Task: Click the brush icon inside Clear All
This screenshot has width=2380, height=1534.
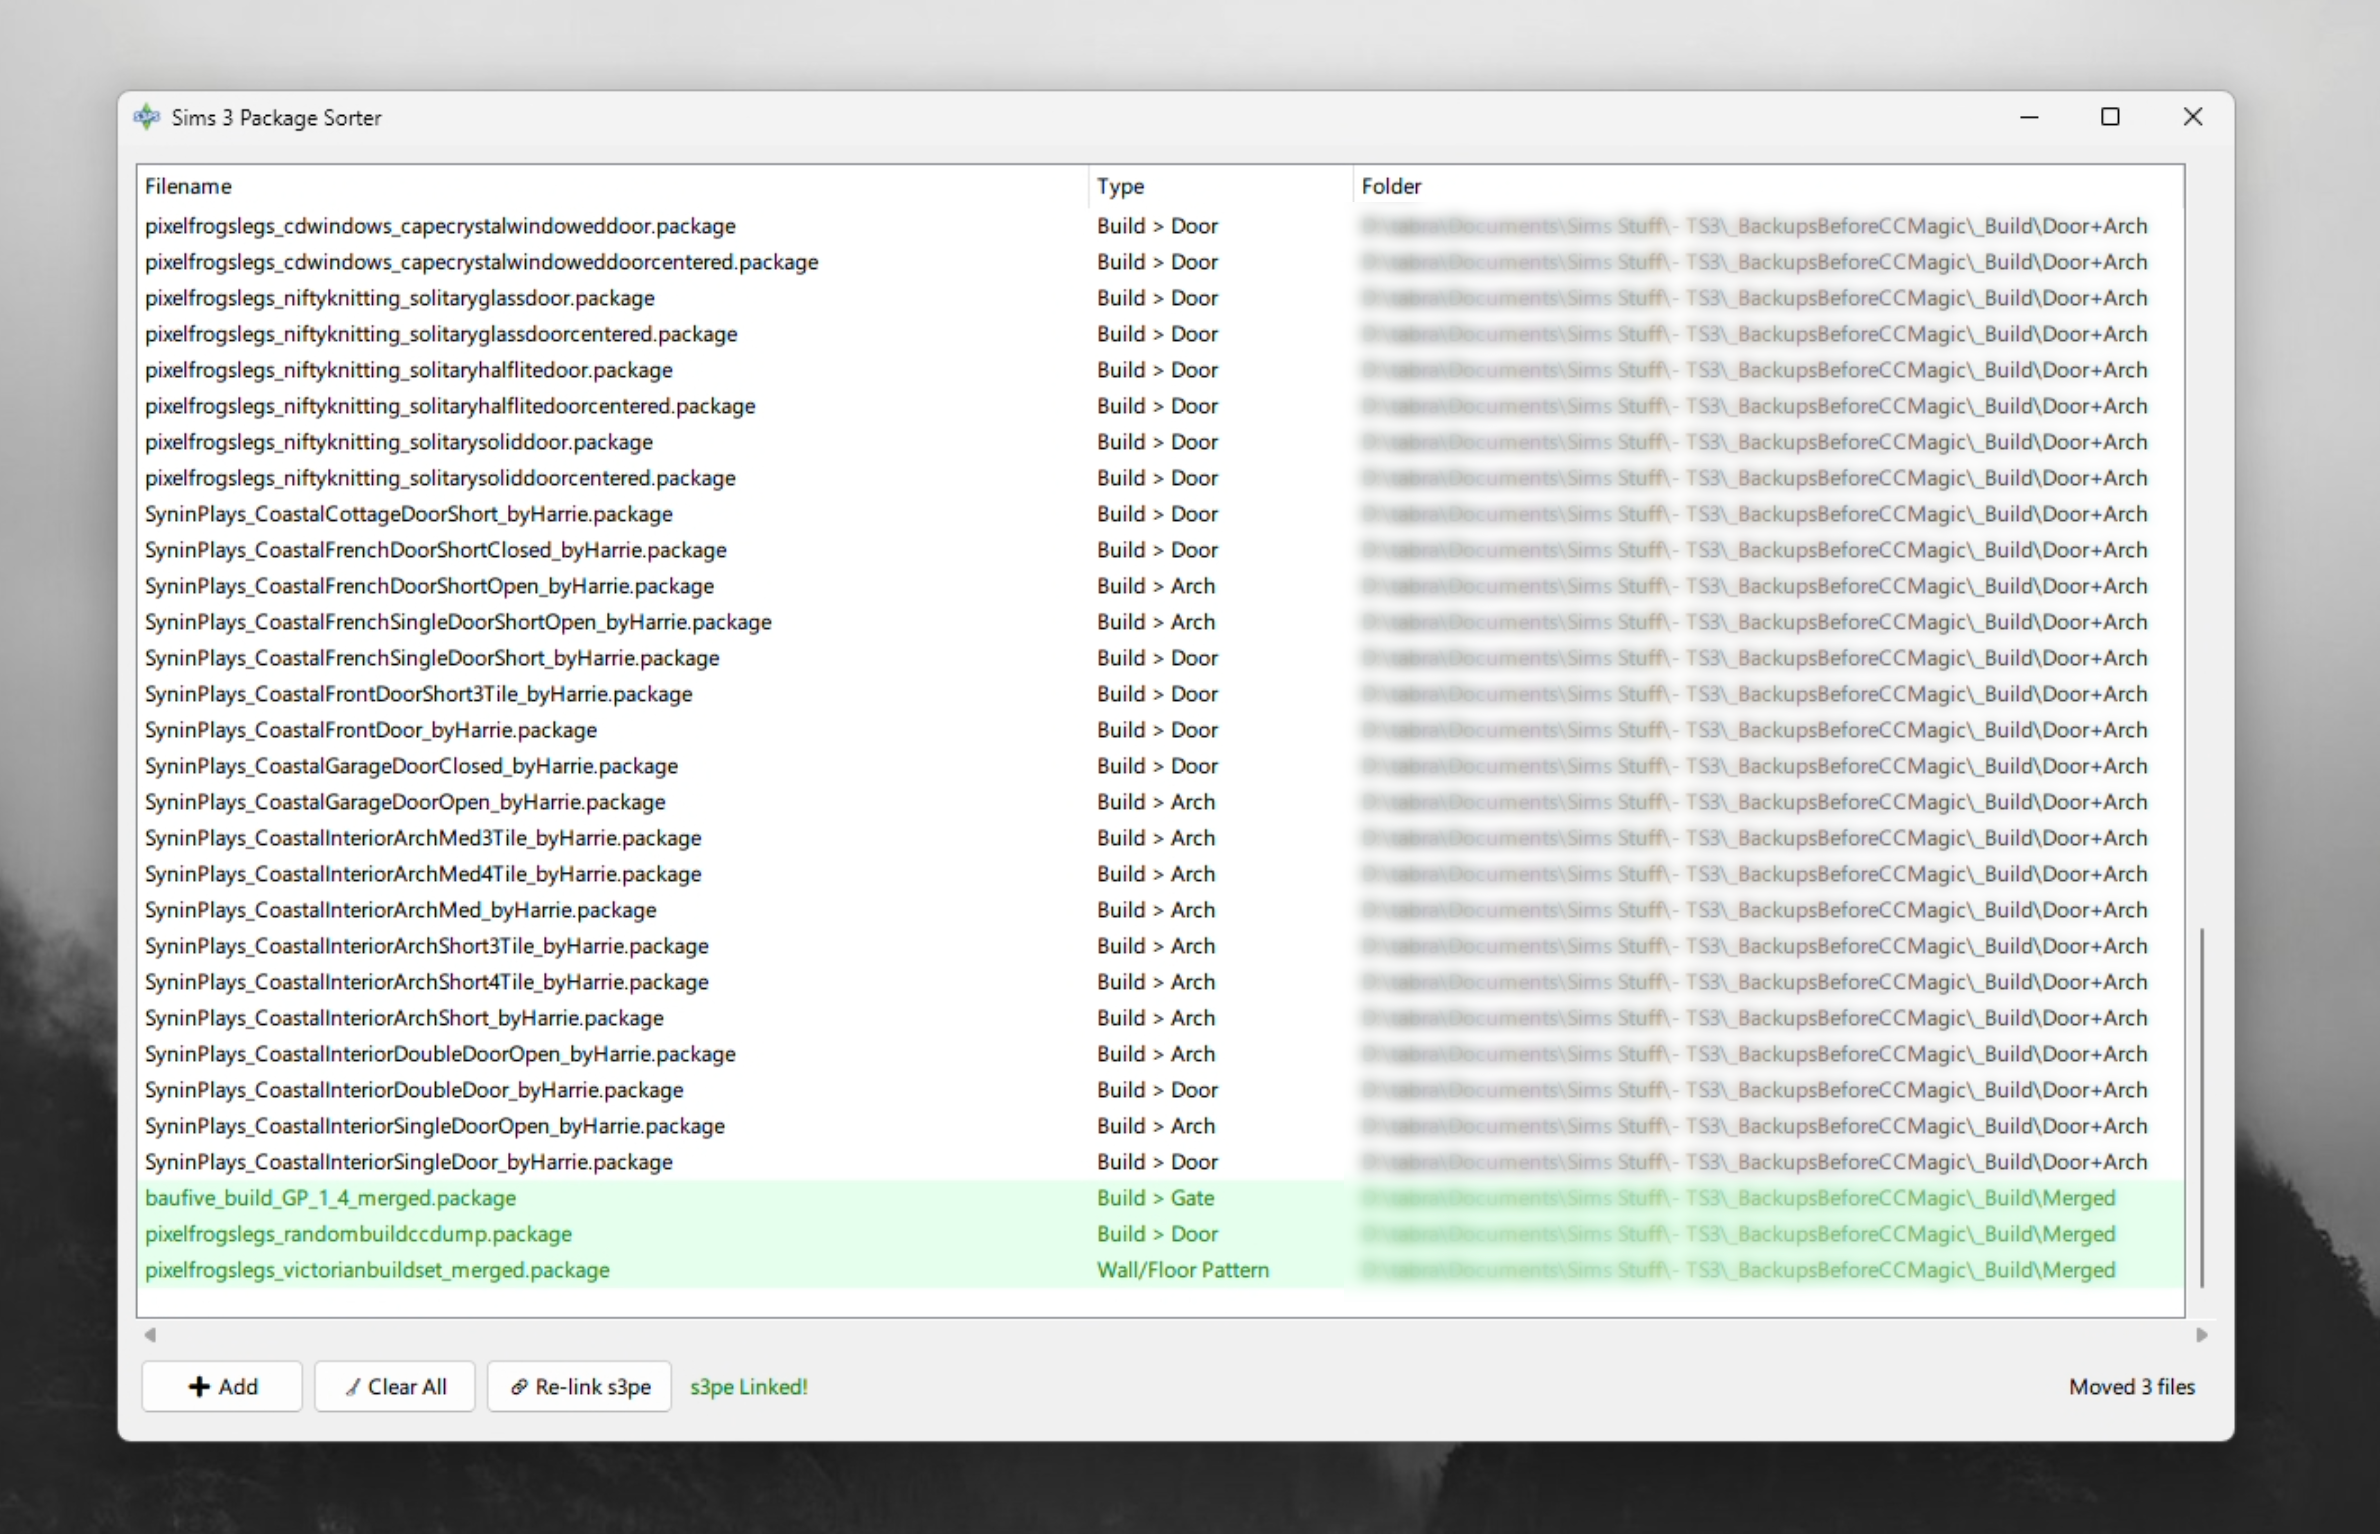Action: [x=352, y=1386]
